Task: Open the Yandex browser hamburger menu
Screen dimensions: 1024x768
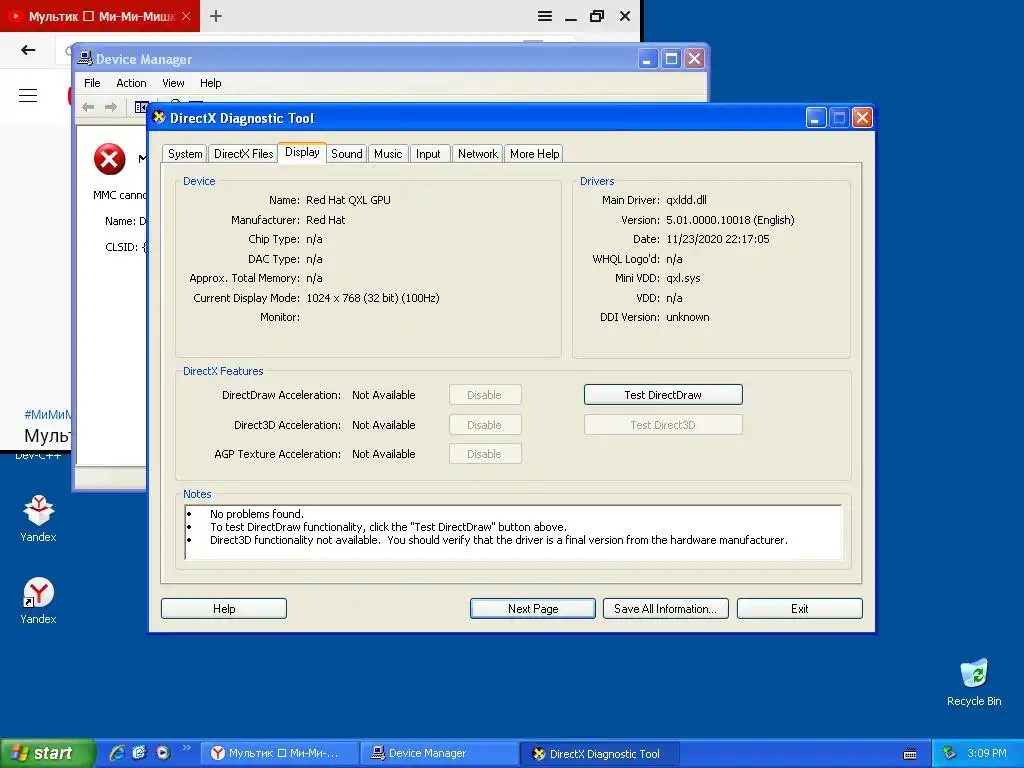Action: pos(545,16)
